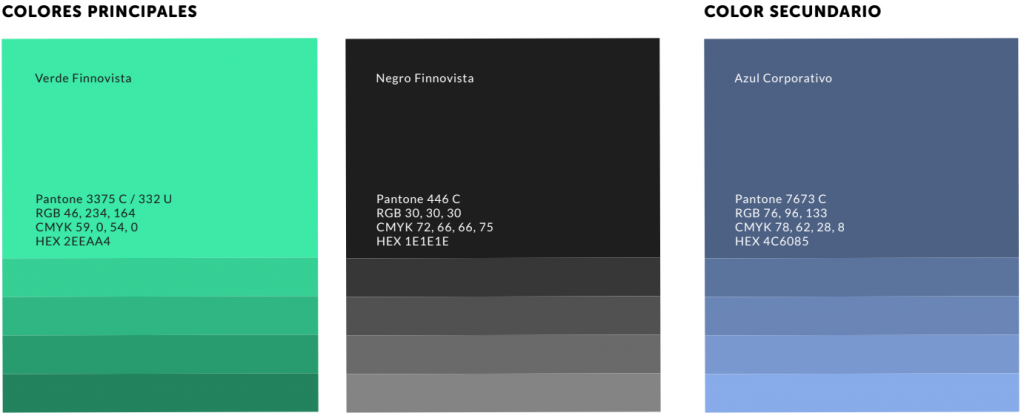Click 'Pantone 446 C' text
Screen dimensions: 1024x413
pos(419,199)
